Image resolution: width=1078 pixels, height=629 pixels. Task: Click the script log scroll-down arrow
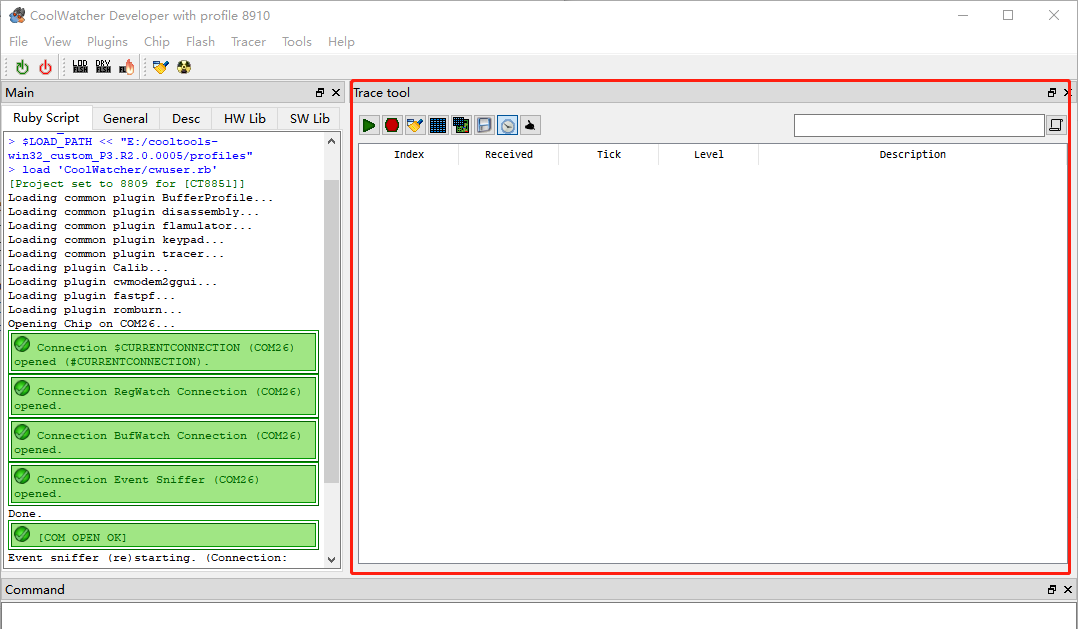pyautogui.click(x=331, y=560)
